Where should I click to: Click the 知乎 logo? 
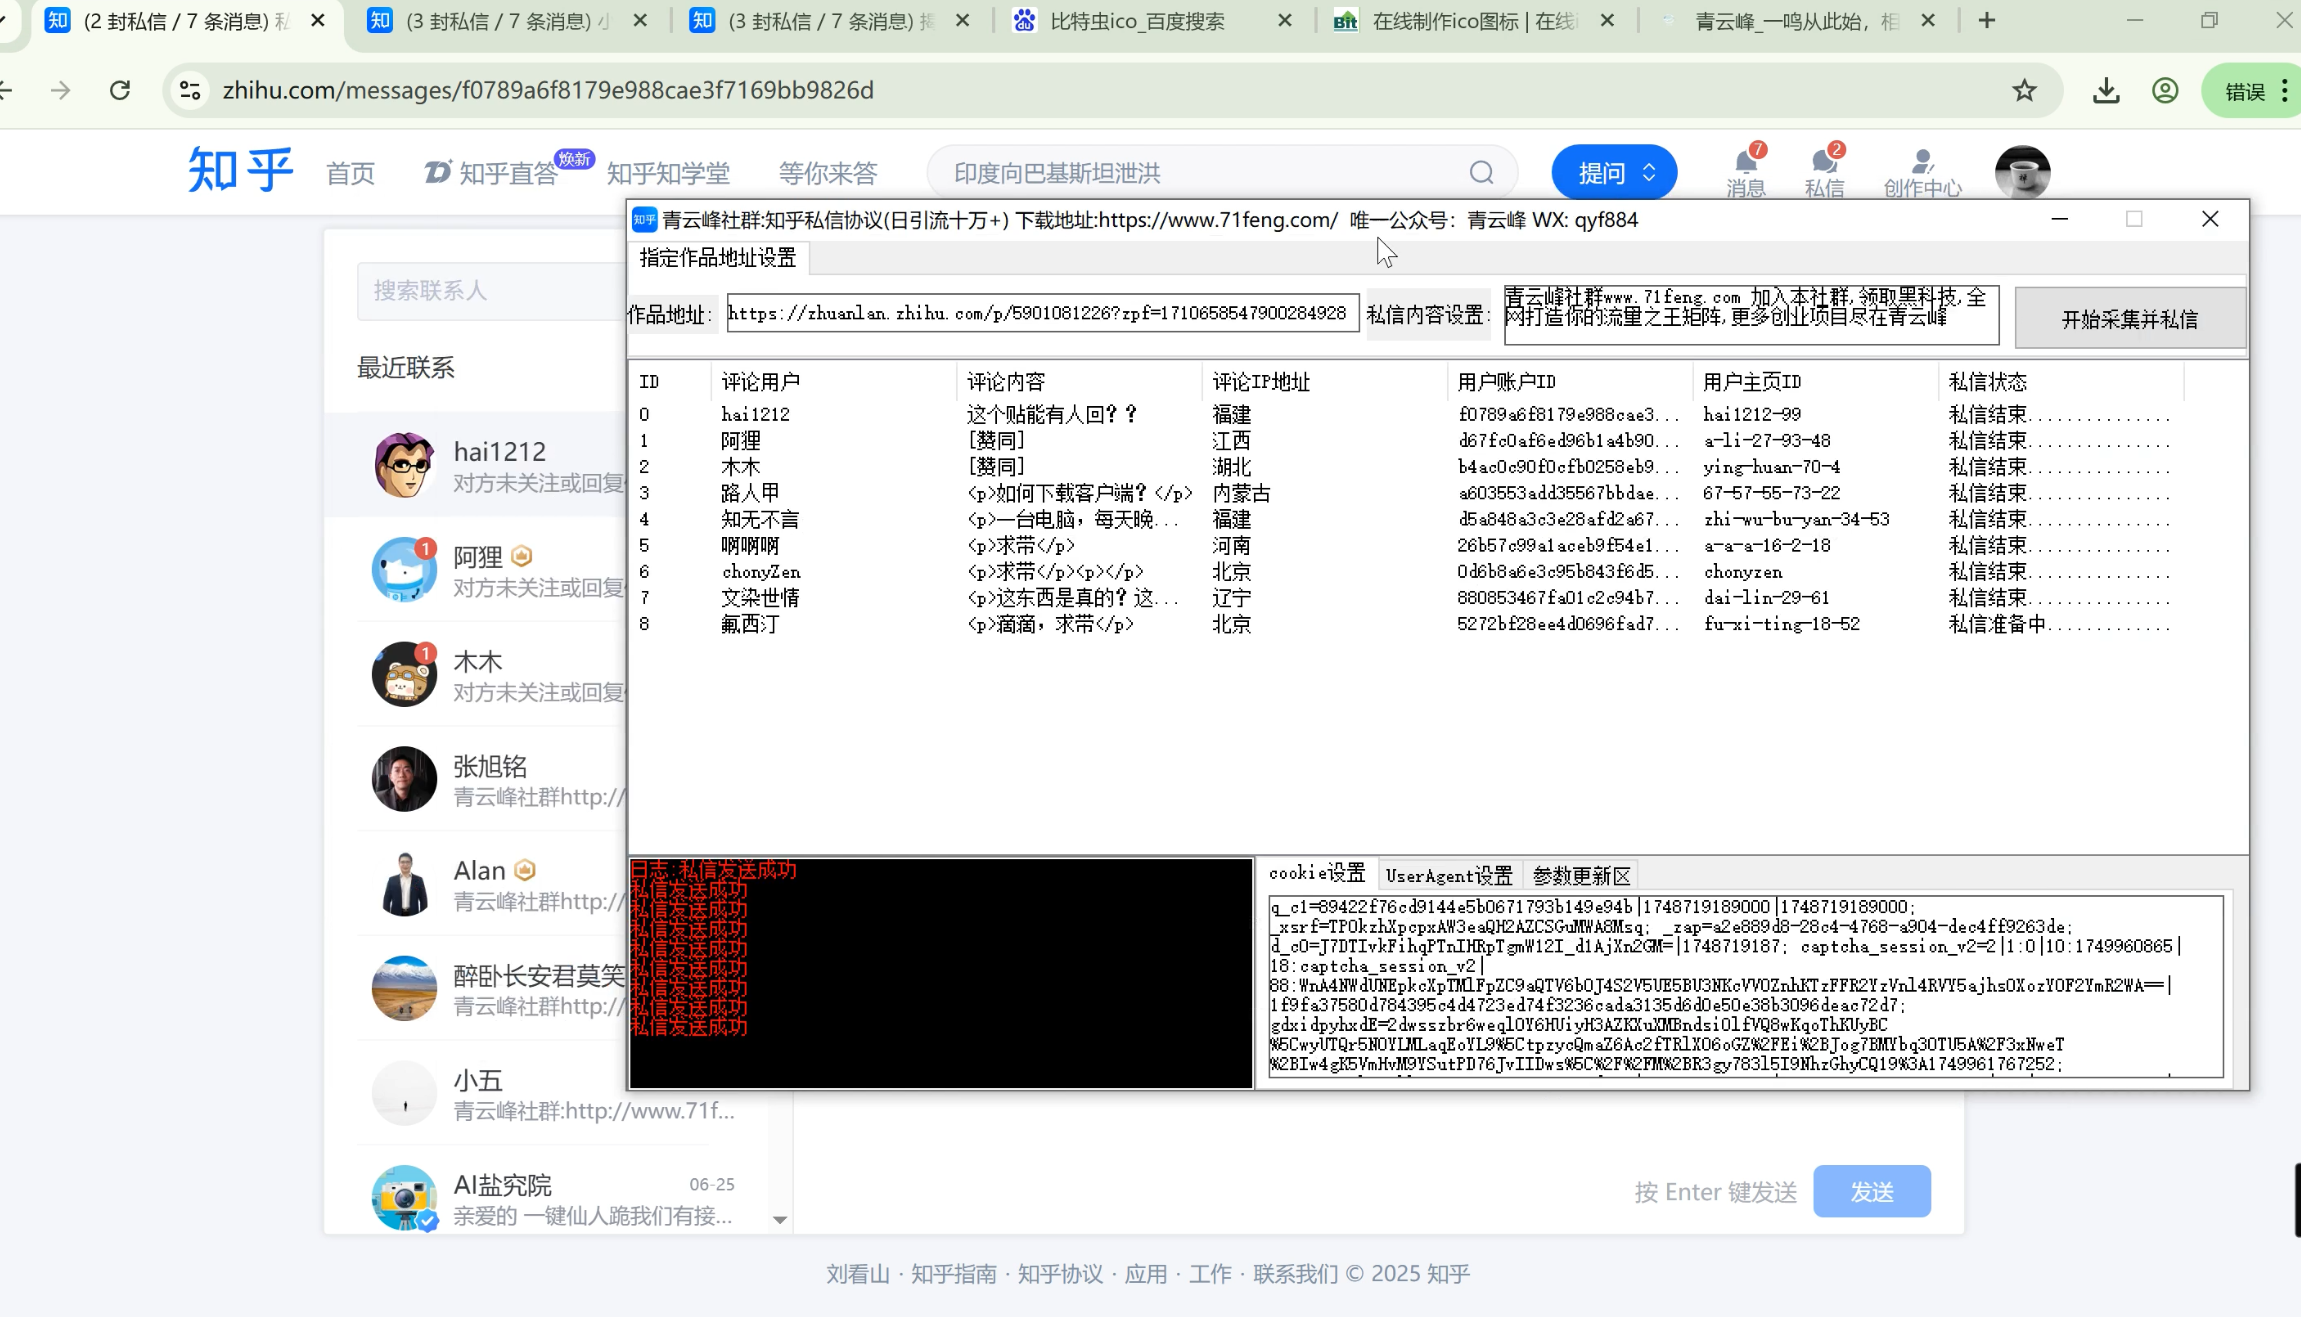240,170
